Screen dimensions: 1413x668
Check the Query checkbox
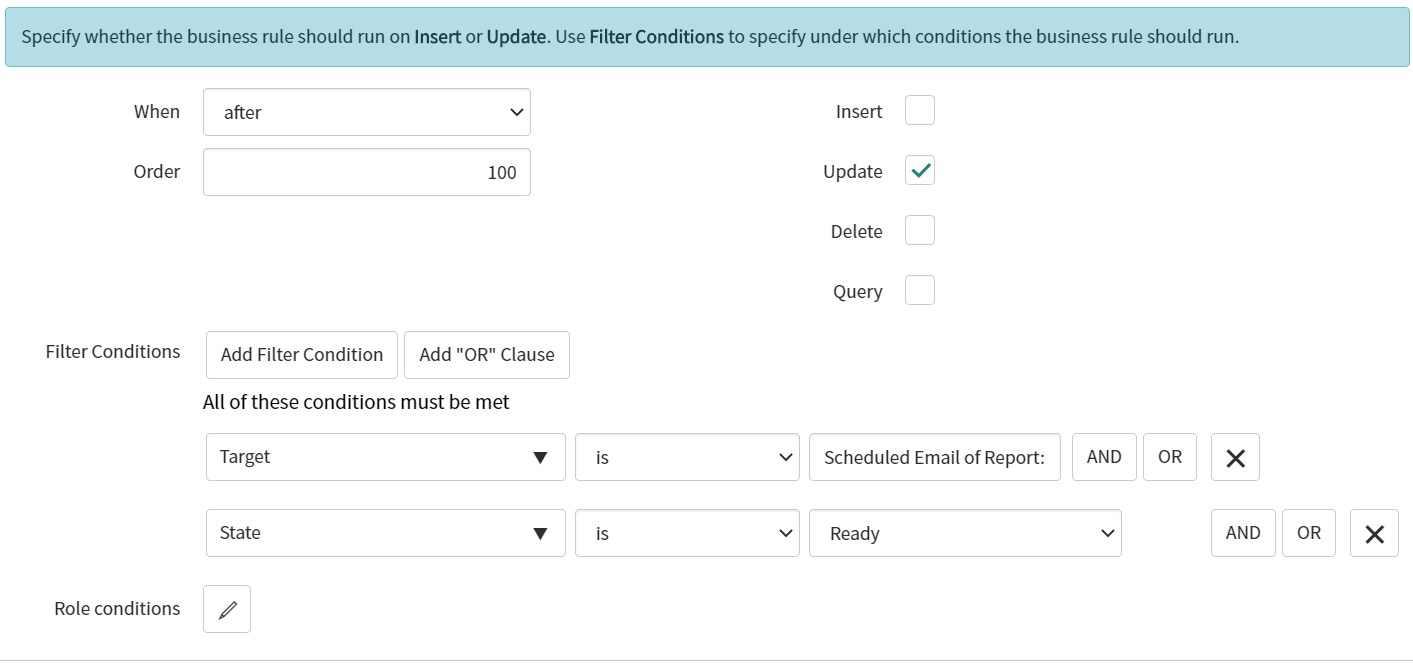[x=920, y=290]
